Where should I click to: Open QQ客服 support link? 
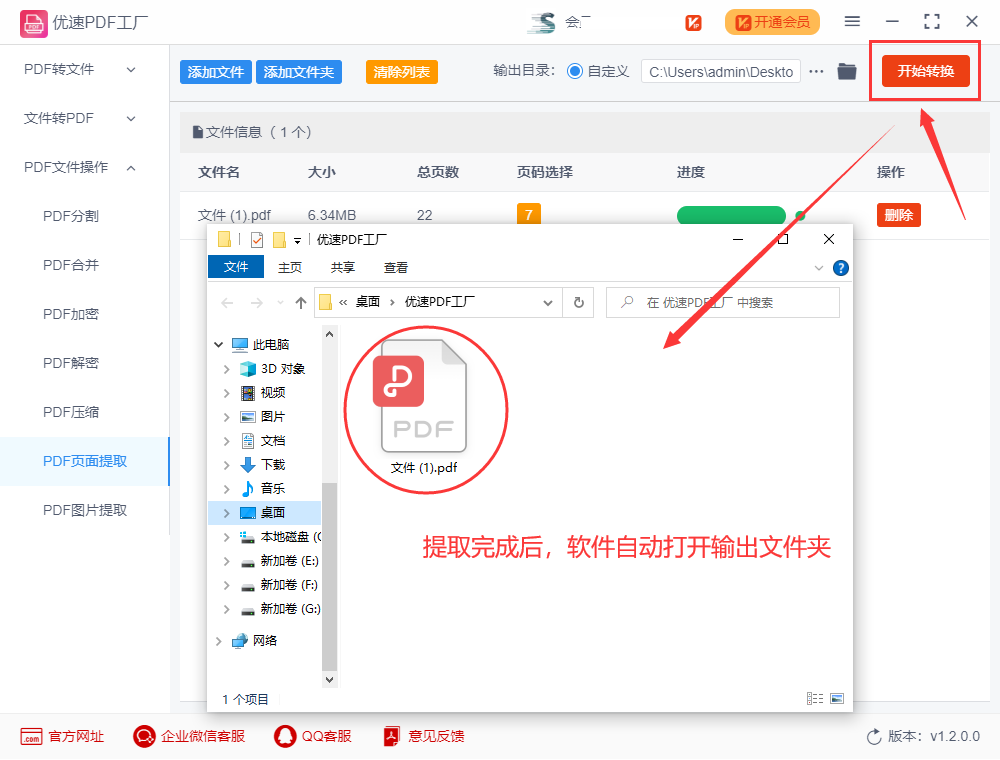312,736
